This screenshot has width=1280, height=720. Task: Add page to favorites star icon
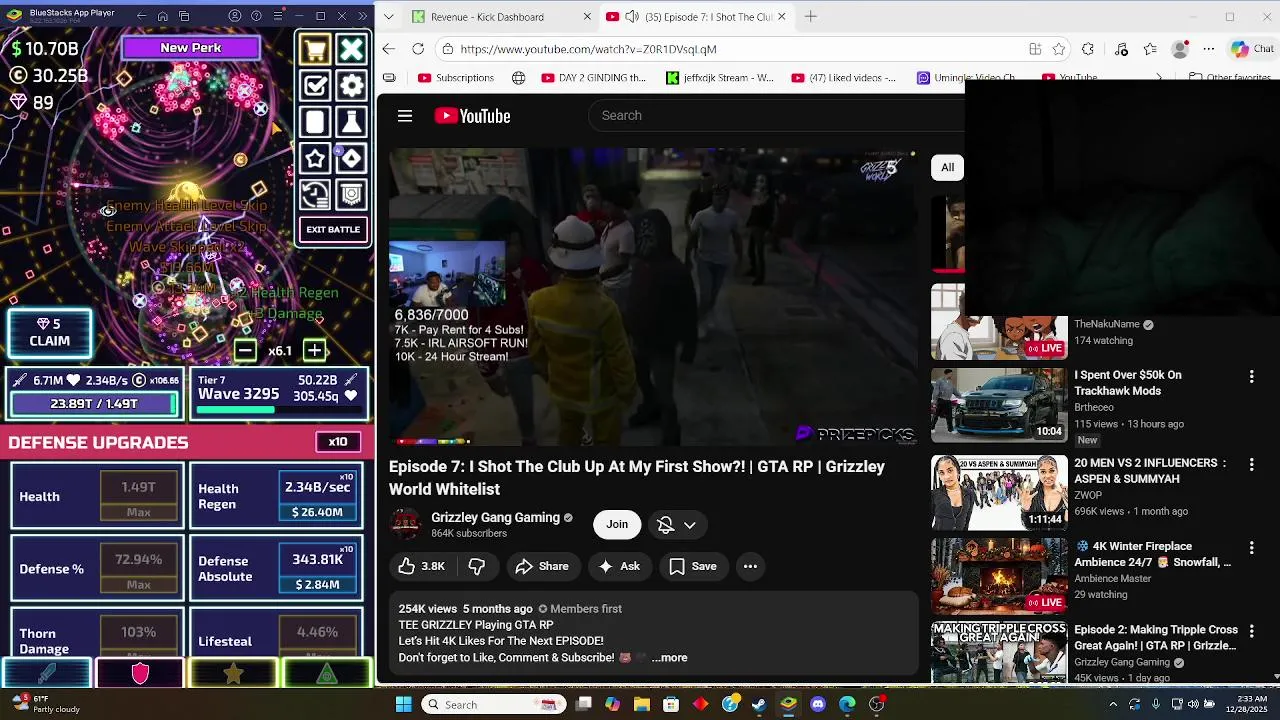(1059, 49)
